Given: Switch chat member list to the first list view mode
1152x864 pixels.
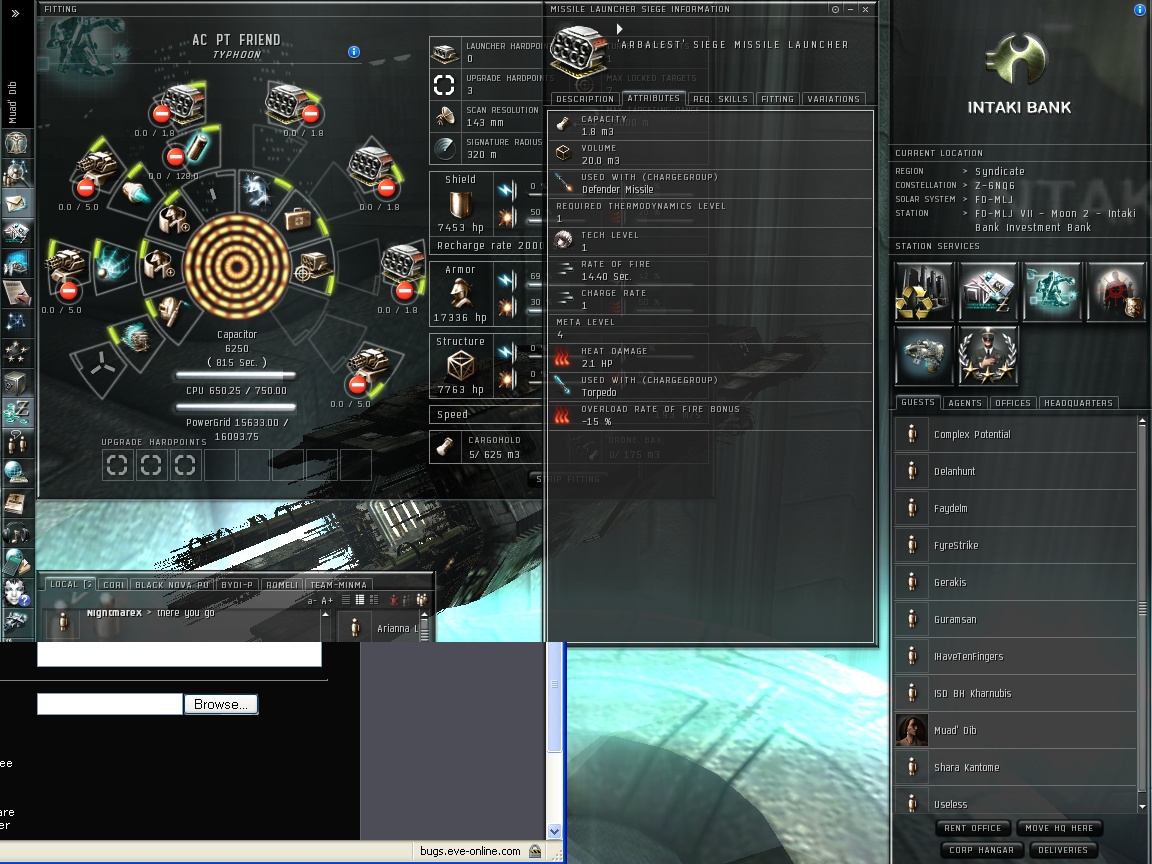Looking at the screenshot, I should pyautogui.click(x=345, y=600).
